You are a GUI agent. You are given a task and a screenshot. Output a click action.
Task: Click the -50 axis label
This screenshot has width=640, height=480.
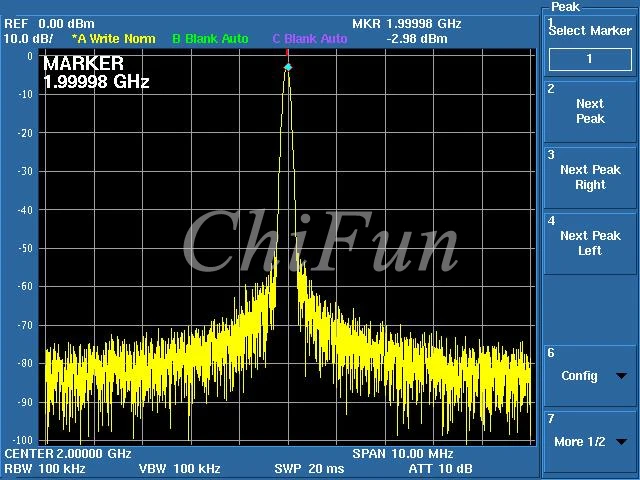(x=24, y=248)
